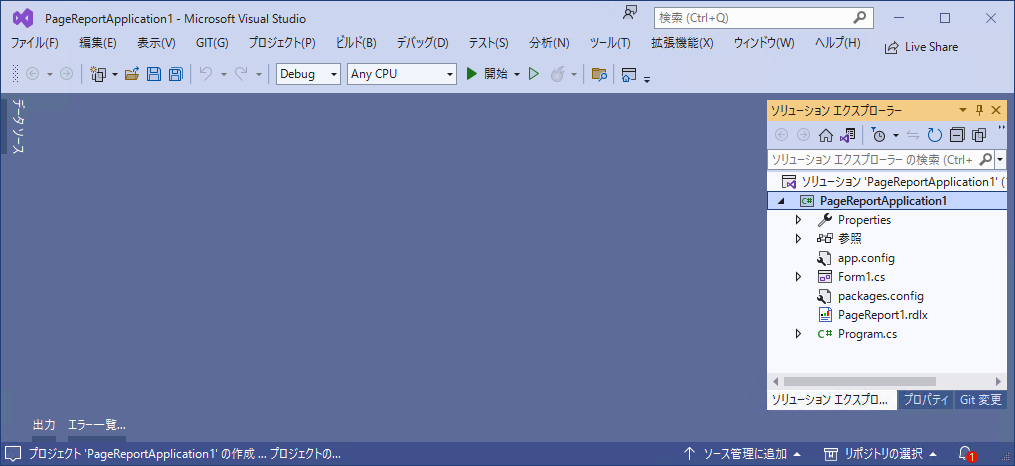Open Solution Explorer search options dropdown
Screen dimensions: 1015x466
point(1001,159)
